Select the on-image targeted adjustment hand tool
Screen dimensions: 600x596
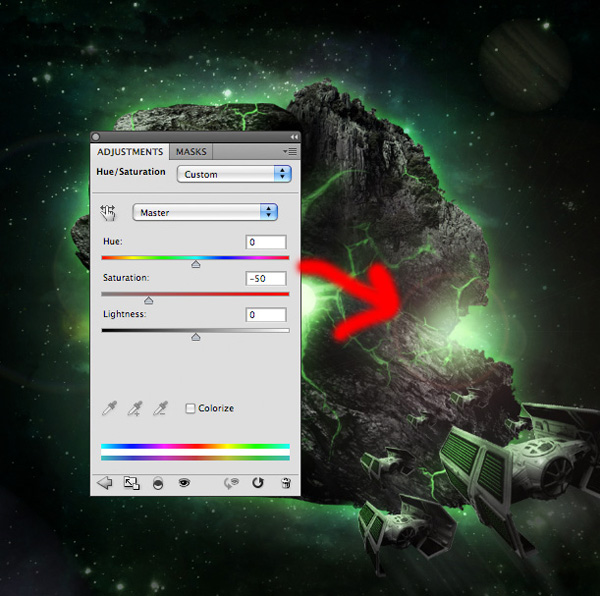(109, 212)
